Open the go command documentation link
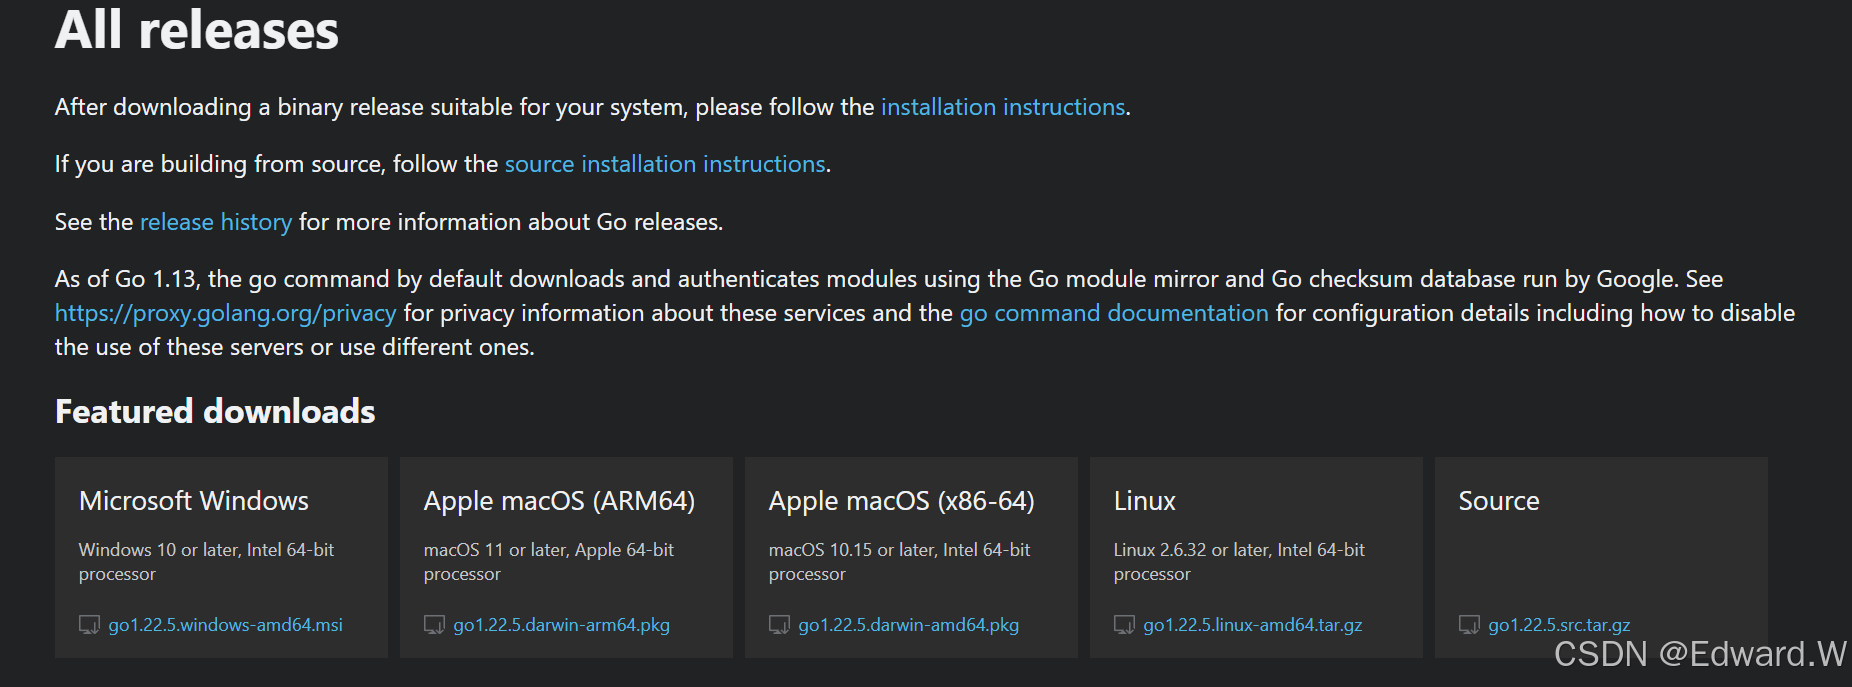Viewport: 1852px width, 687px height. click(x=1114, y=313)
